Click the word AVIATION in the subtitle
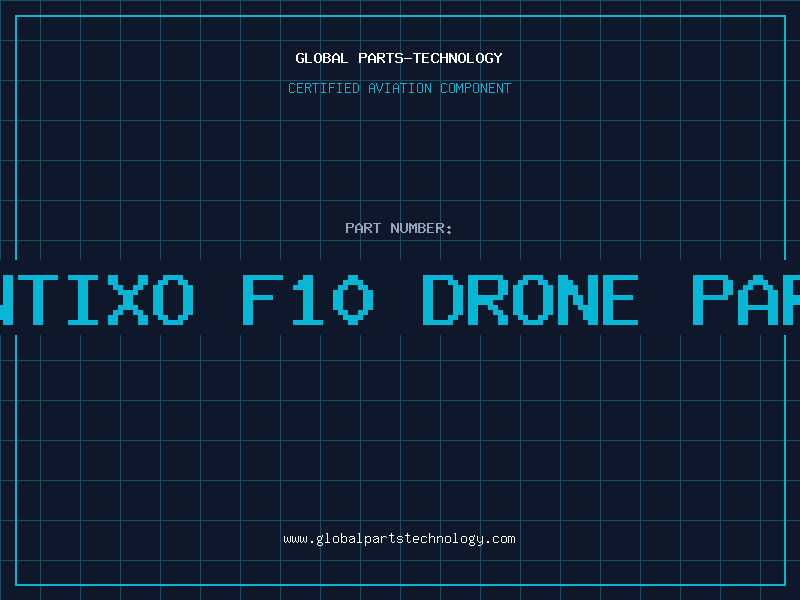800x600 pixels. [400, 88]
